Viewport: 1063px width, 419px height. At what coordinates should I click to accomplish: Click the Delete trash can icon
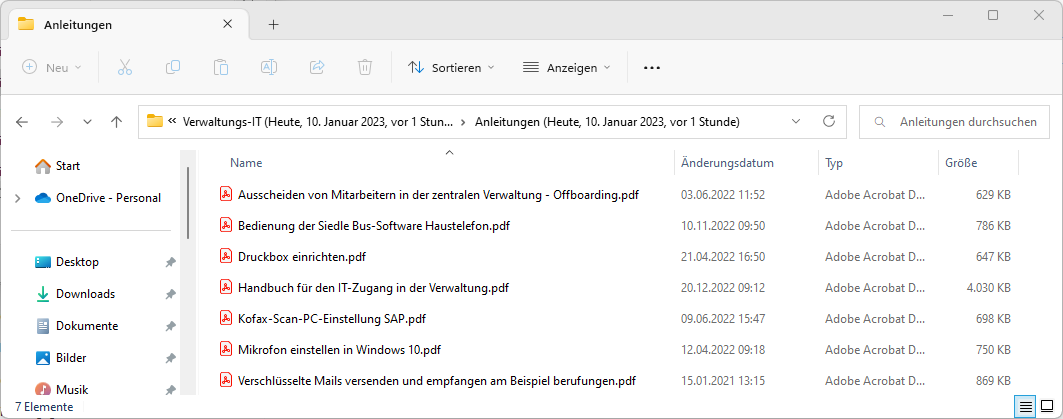click(x=365, y=67)
